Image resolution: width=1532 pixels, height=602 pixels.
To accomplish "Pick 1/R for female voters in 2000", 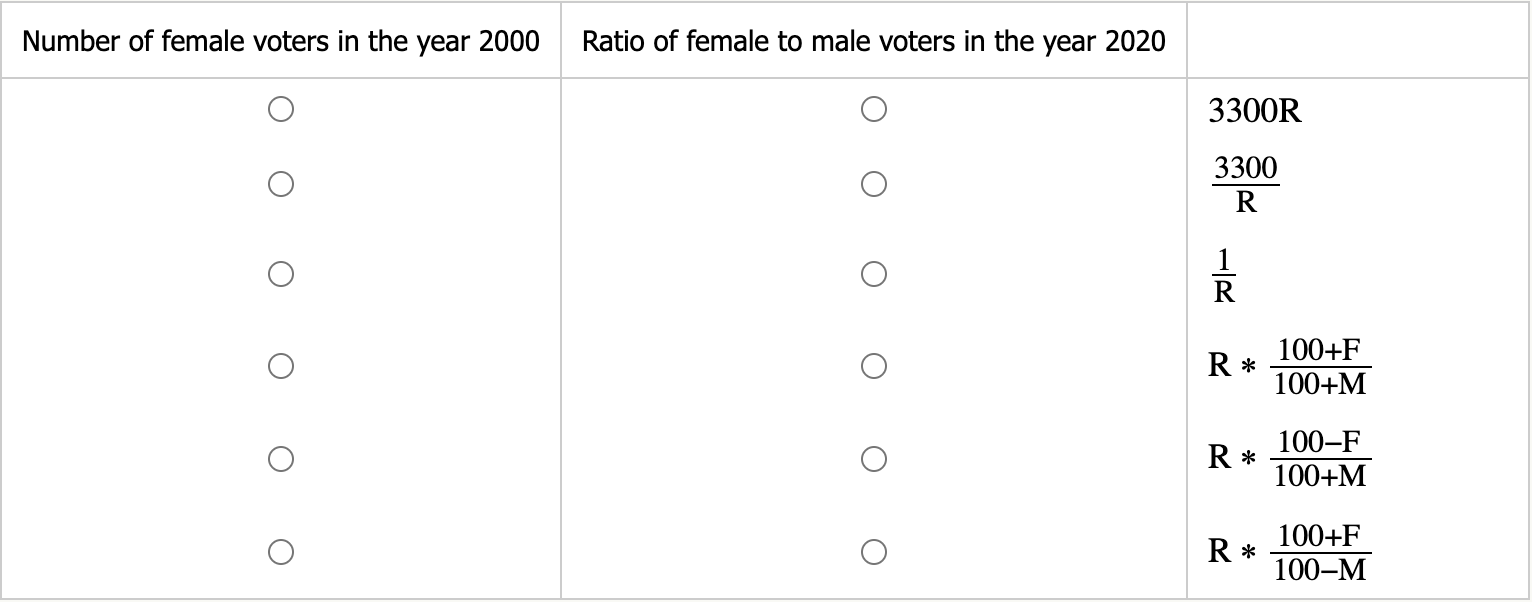I will [280, 273].
